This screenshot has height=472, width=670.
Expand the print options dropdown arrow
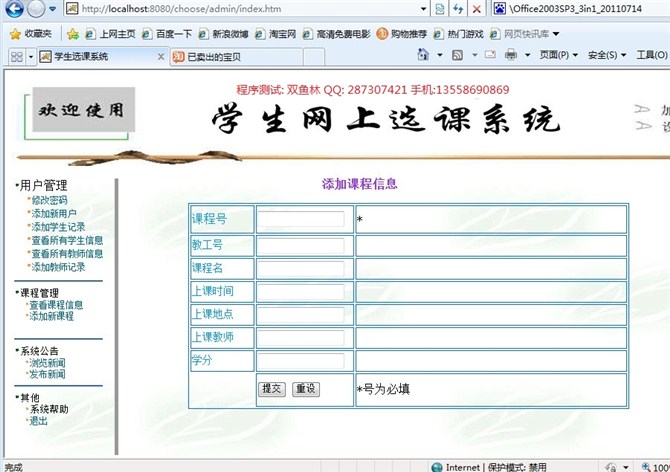coord(527,55)
